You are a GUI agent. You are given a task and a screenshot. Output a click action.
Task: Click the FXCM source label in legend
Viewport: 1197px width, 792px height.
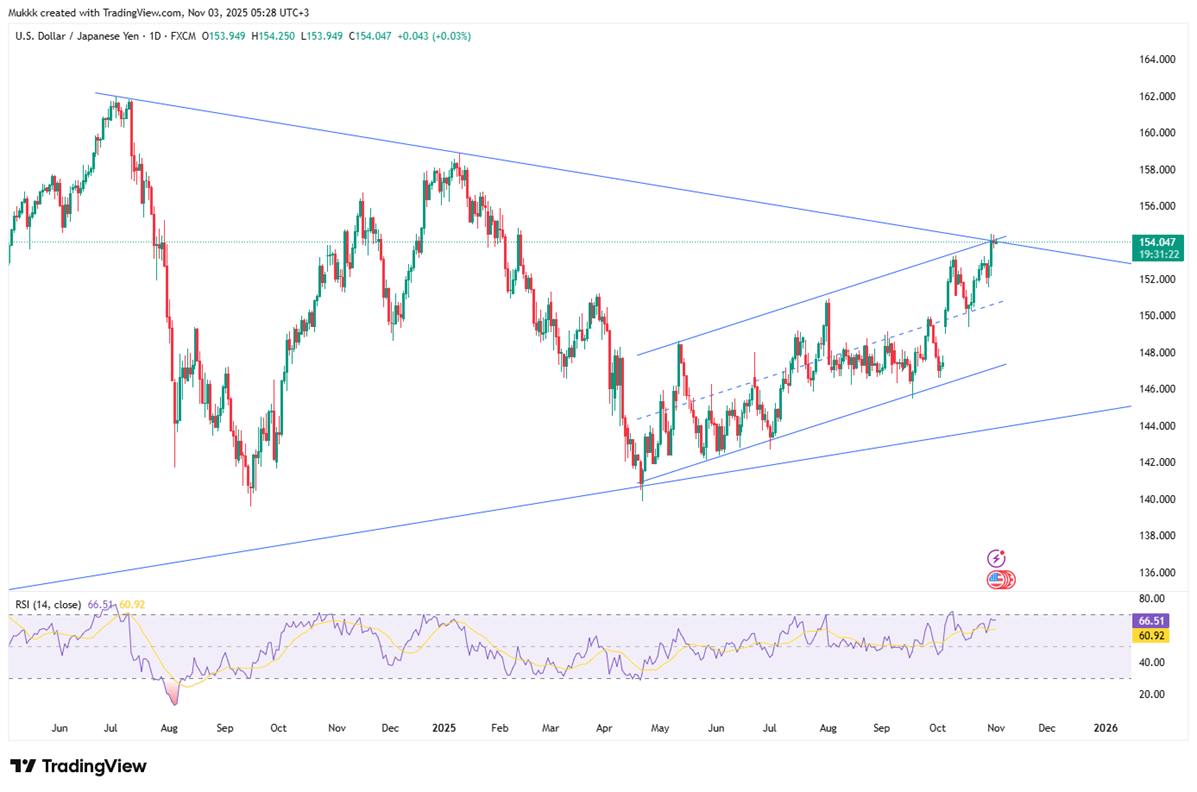[x=183, y=36]
